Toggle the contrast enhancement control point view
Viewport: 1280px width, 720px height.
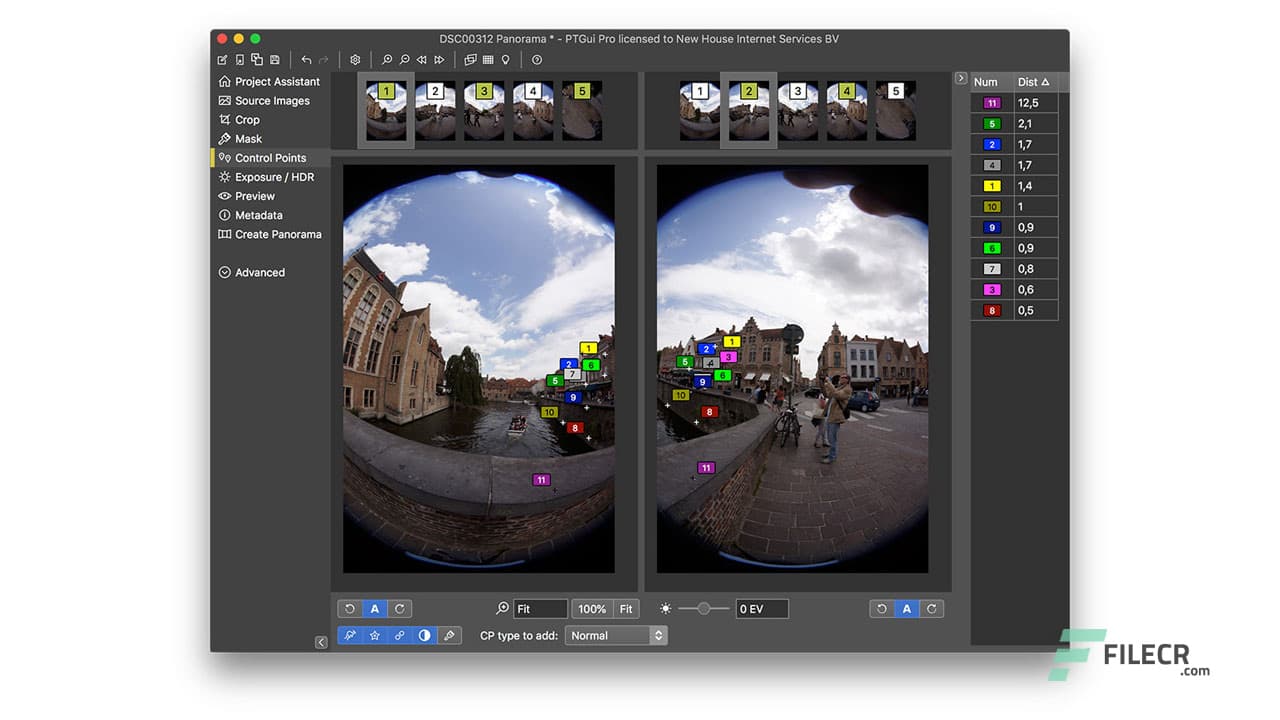point(424,635)
